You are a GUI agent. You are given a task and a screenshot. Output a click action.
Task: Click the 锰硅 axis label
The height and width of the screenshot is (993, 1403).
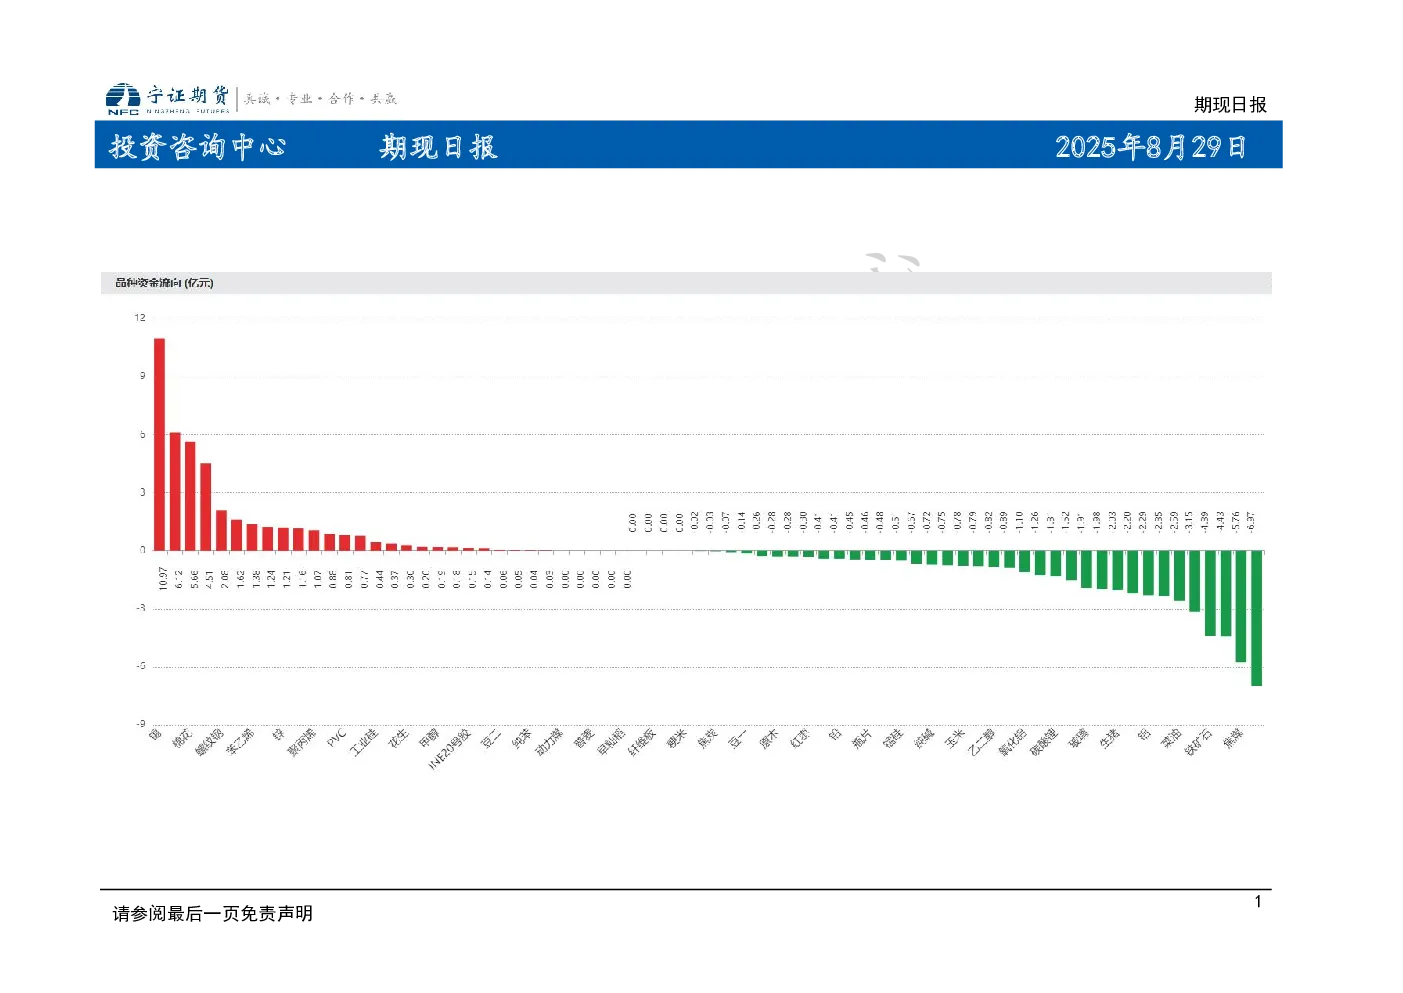[x=893, y=739]
